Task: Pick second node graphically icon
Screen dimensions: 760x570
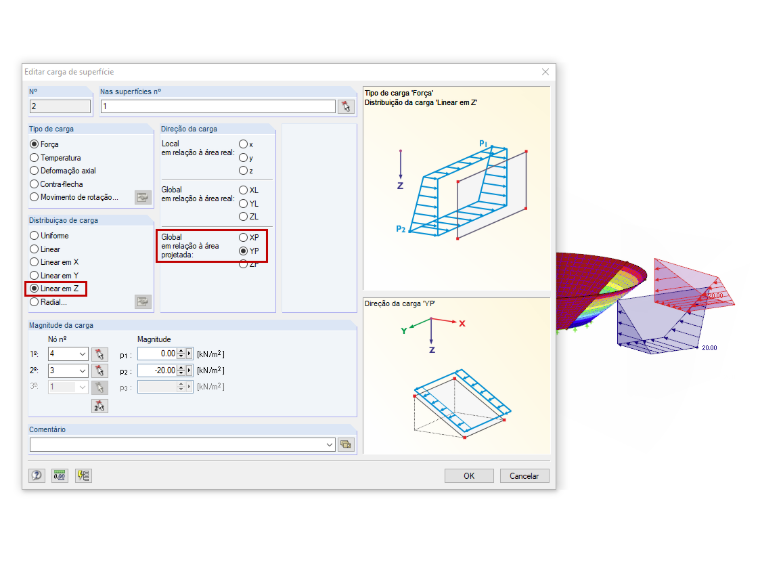Action: pos(99,371)
